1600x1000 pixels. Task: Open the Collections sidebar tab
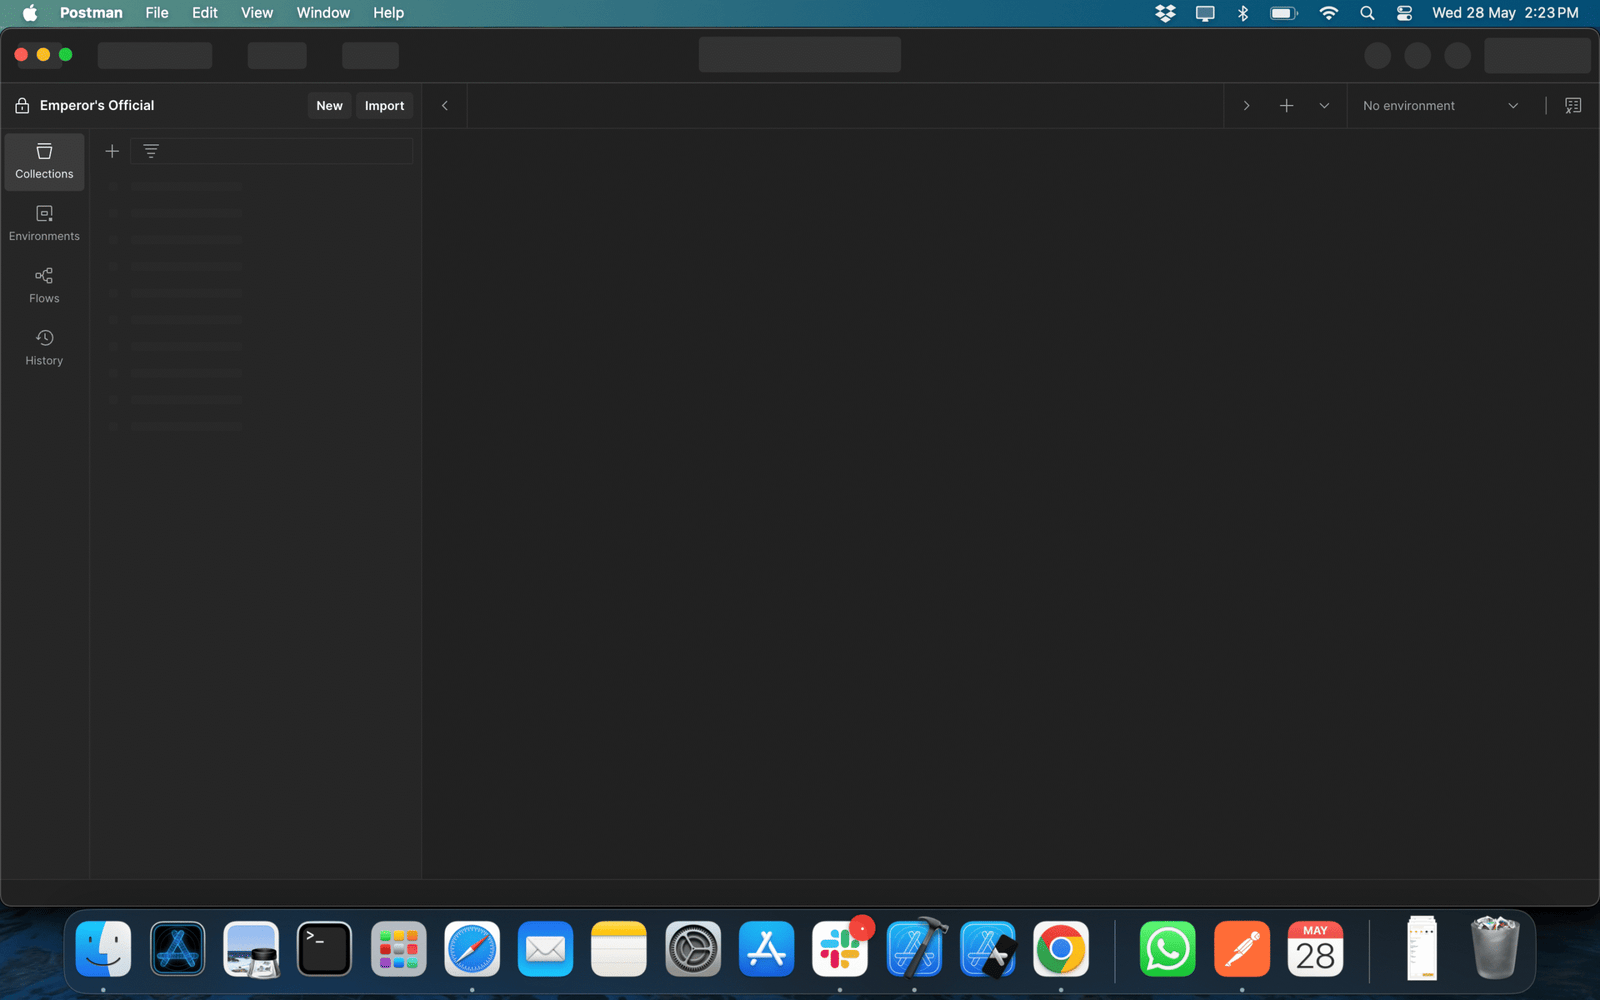(44, 161)
